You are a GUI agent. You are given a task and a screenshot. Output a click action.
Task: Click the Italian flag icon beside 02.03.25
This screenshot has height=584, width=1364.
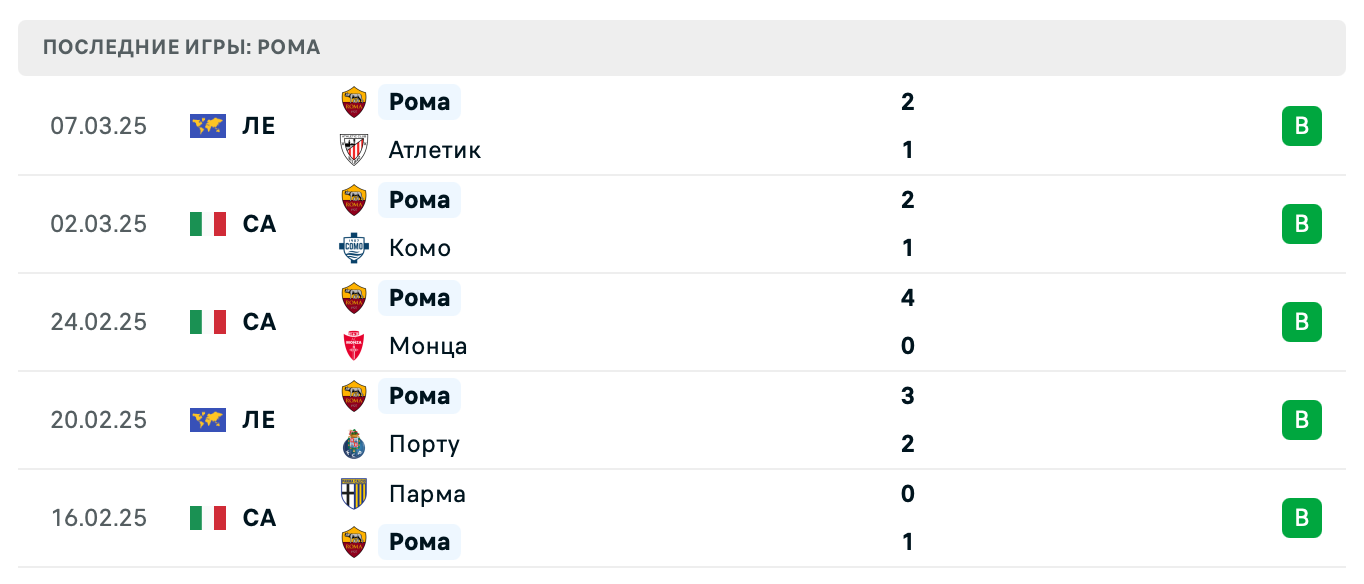[x=207, y=224]
